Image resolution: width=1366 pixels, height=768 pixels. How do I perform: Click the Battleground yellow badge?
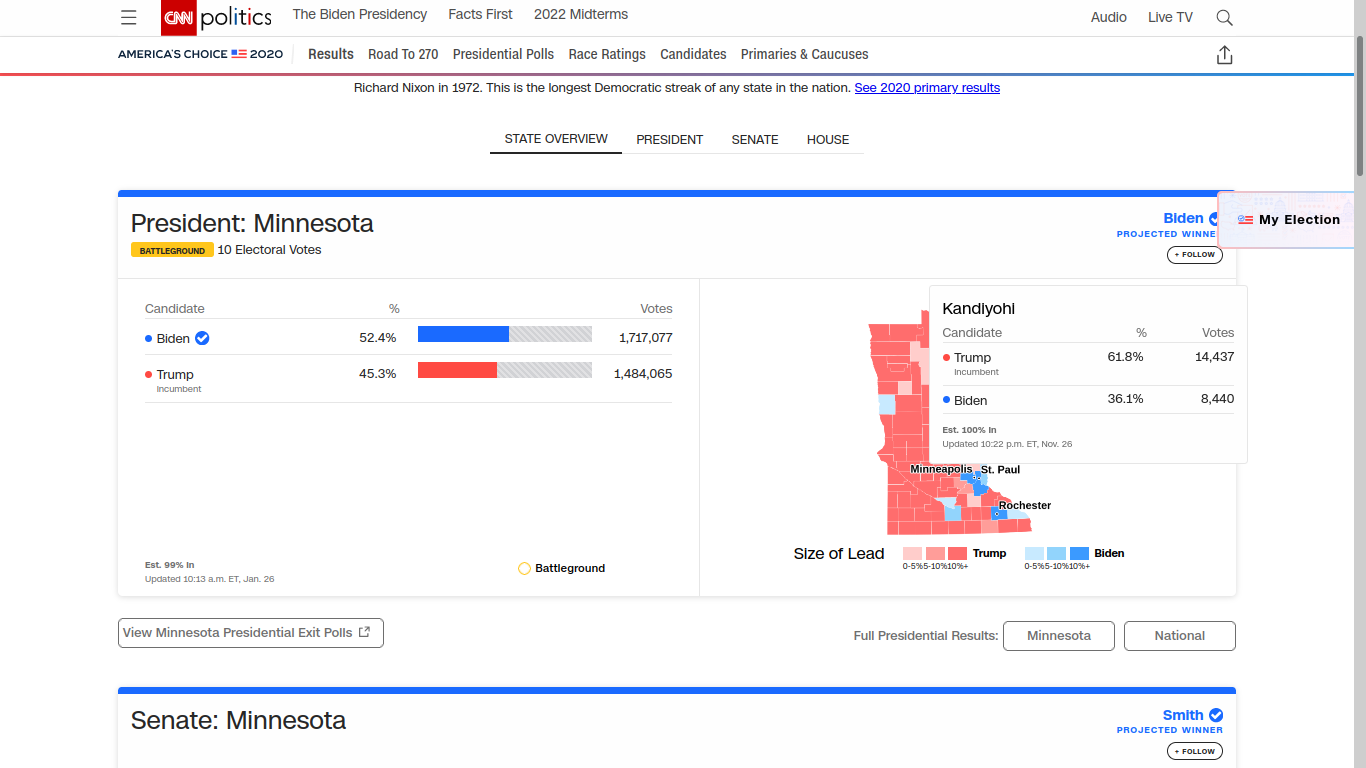172,250
